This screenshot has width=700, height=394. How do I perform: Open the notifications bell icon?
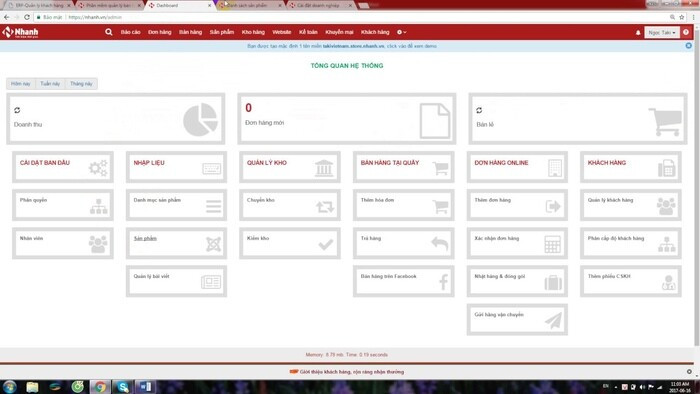pyautogui.click(x=638, y=33)
